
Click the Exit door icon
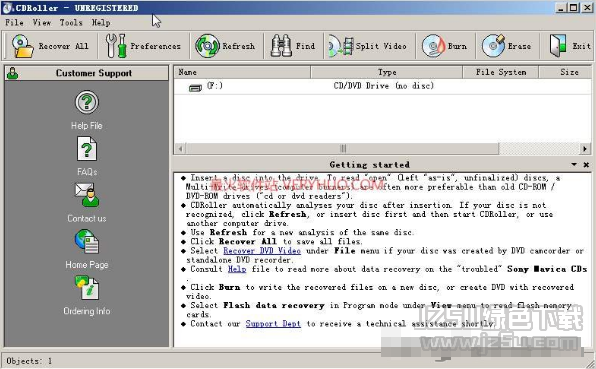tap(558, 46)
